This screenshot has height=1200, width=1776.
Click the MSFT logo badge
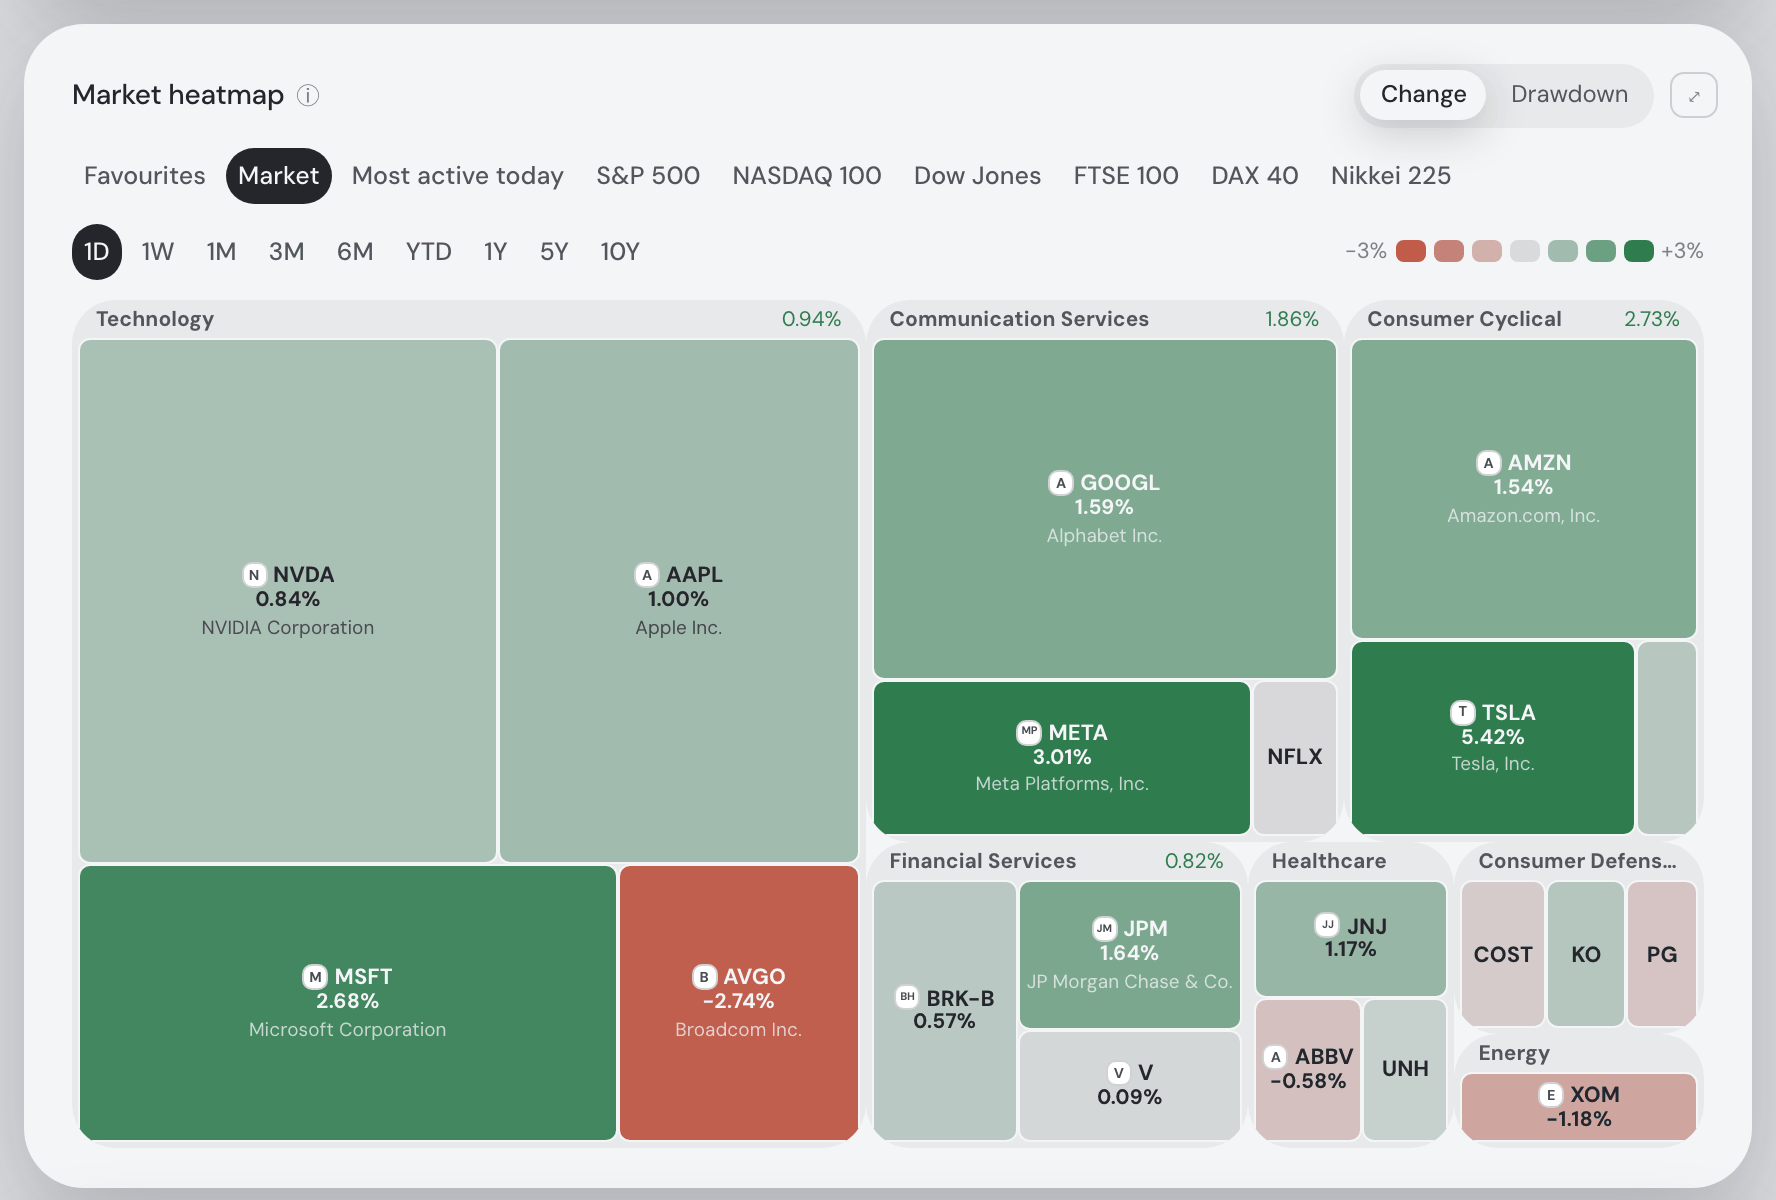pyautogui.click(x=315, y=977)
